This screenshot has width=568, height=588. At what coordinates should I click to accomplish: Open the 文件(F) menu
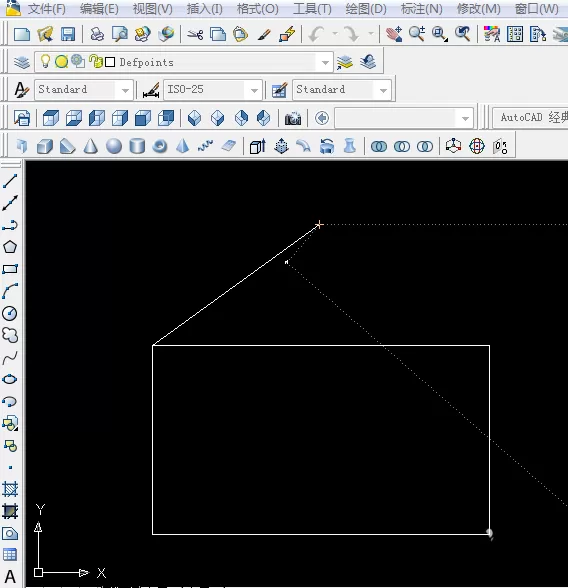coord(46,9)
